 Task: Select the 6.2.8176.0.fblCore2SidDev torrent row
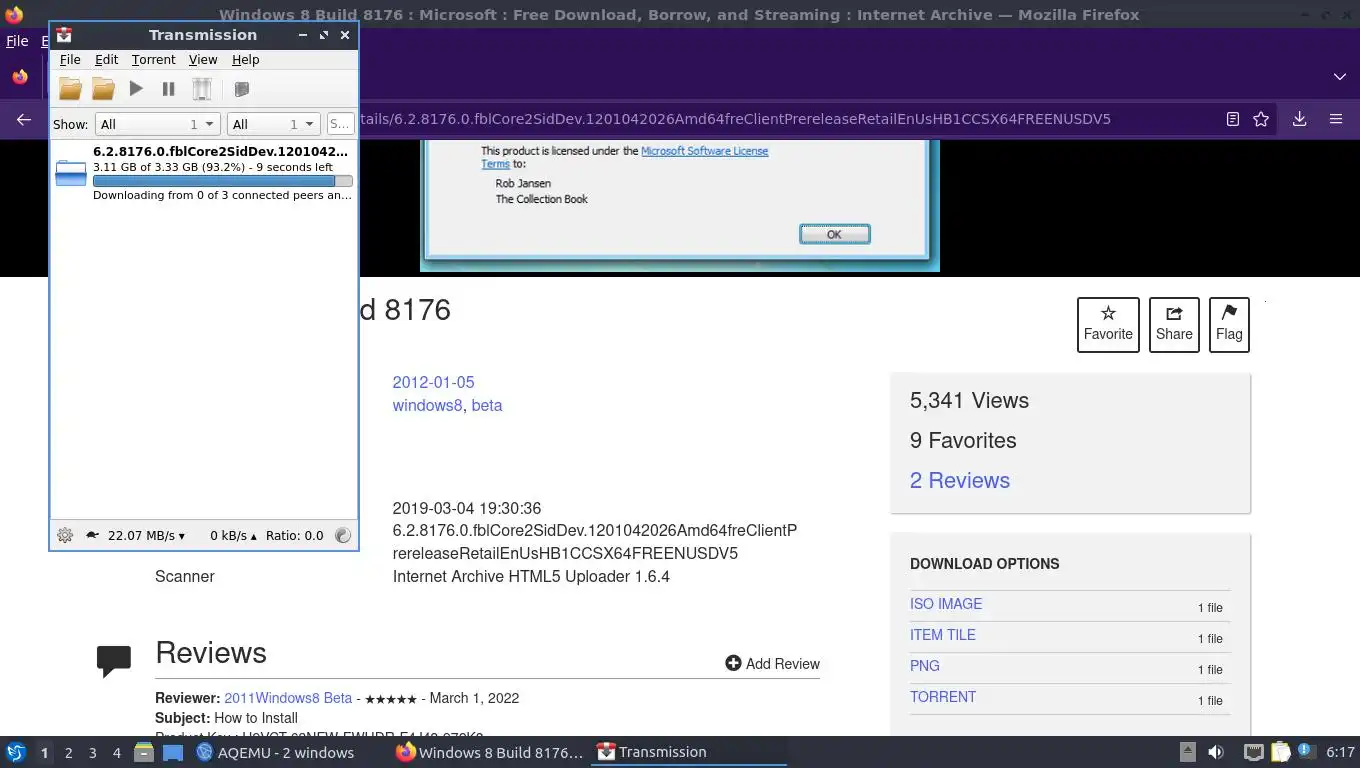coord(204,173)
